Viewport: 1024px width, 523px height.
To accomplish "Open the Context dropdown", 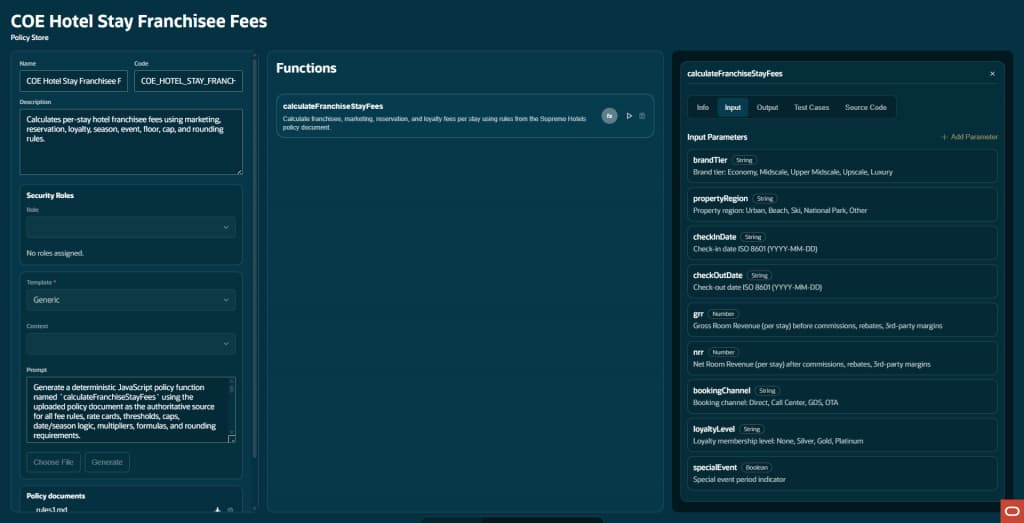I will pyautogui.click(x=131, y=344).
